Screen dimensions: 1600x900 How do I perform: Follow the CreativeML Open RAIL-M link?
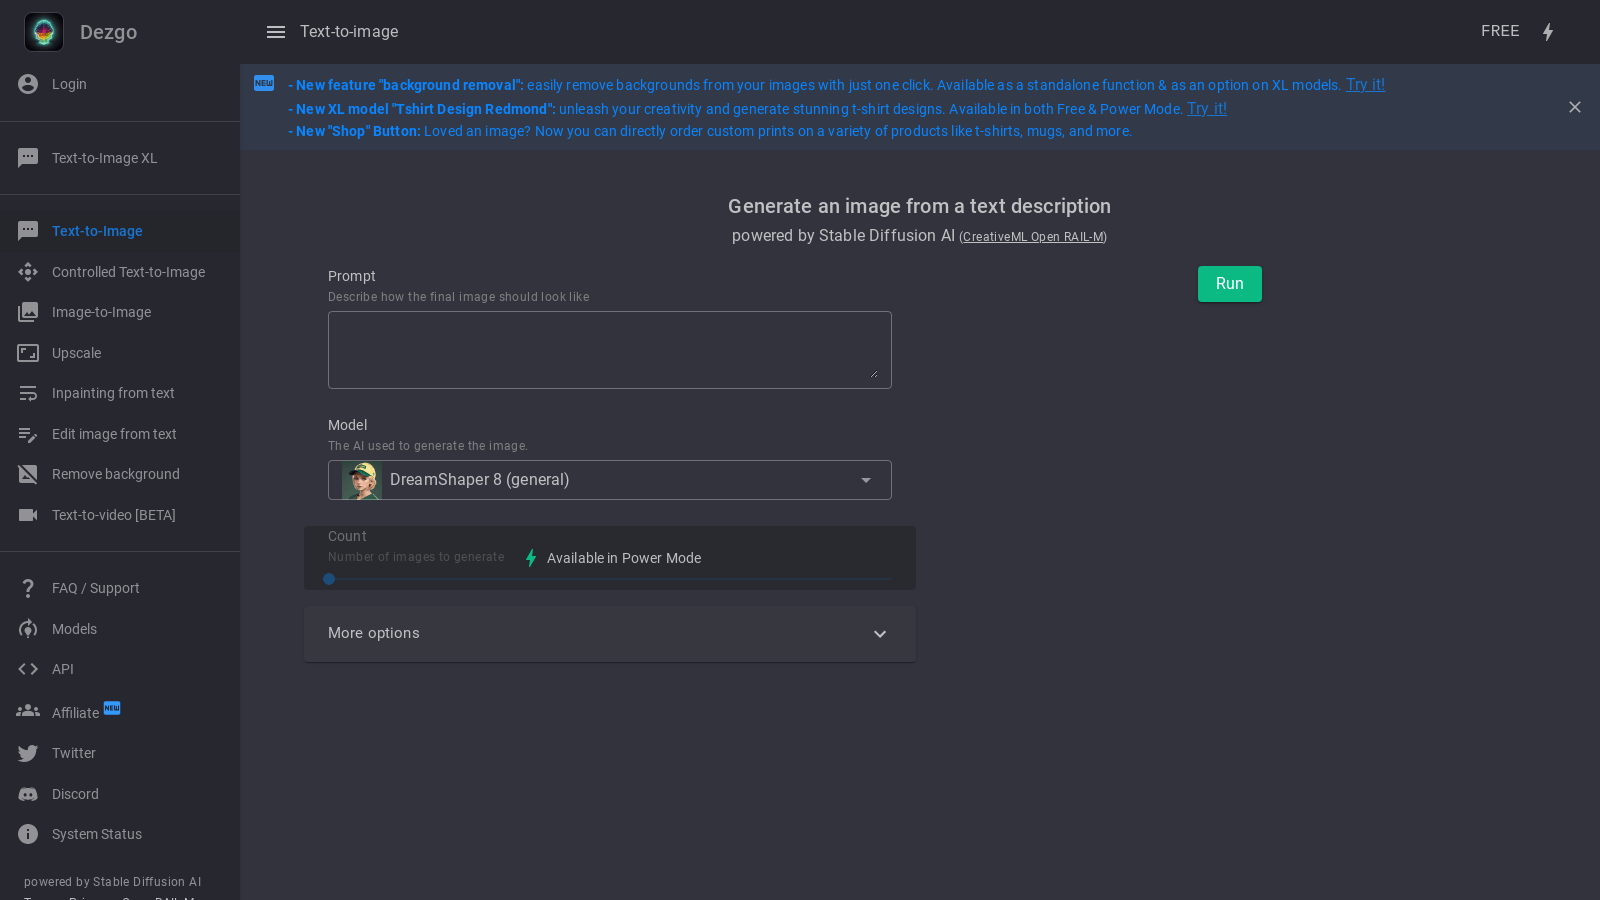[1033, 237]
